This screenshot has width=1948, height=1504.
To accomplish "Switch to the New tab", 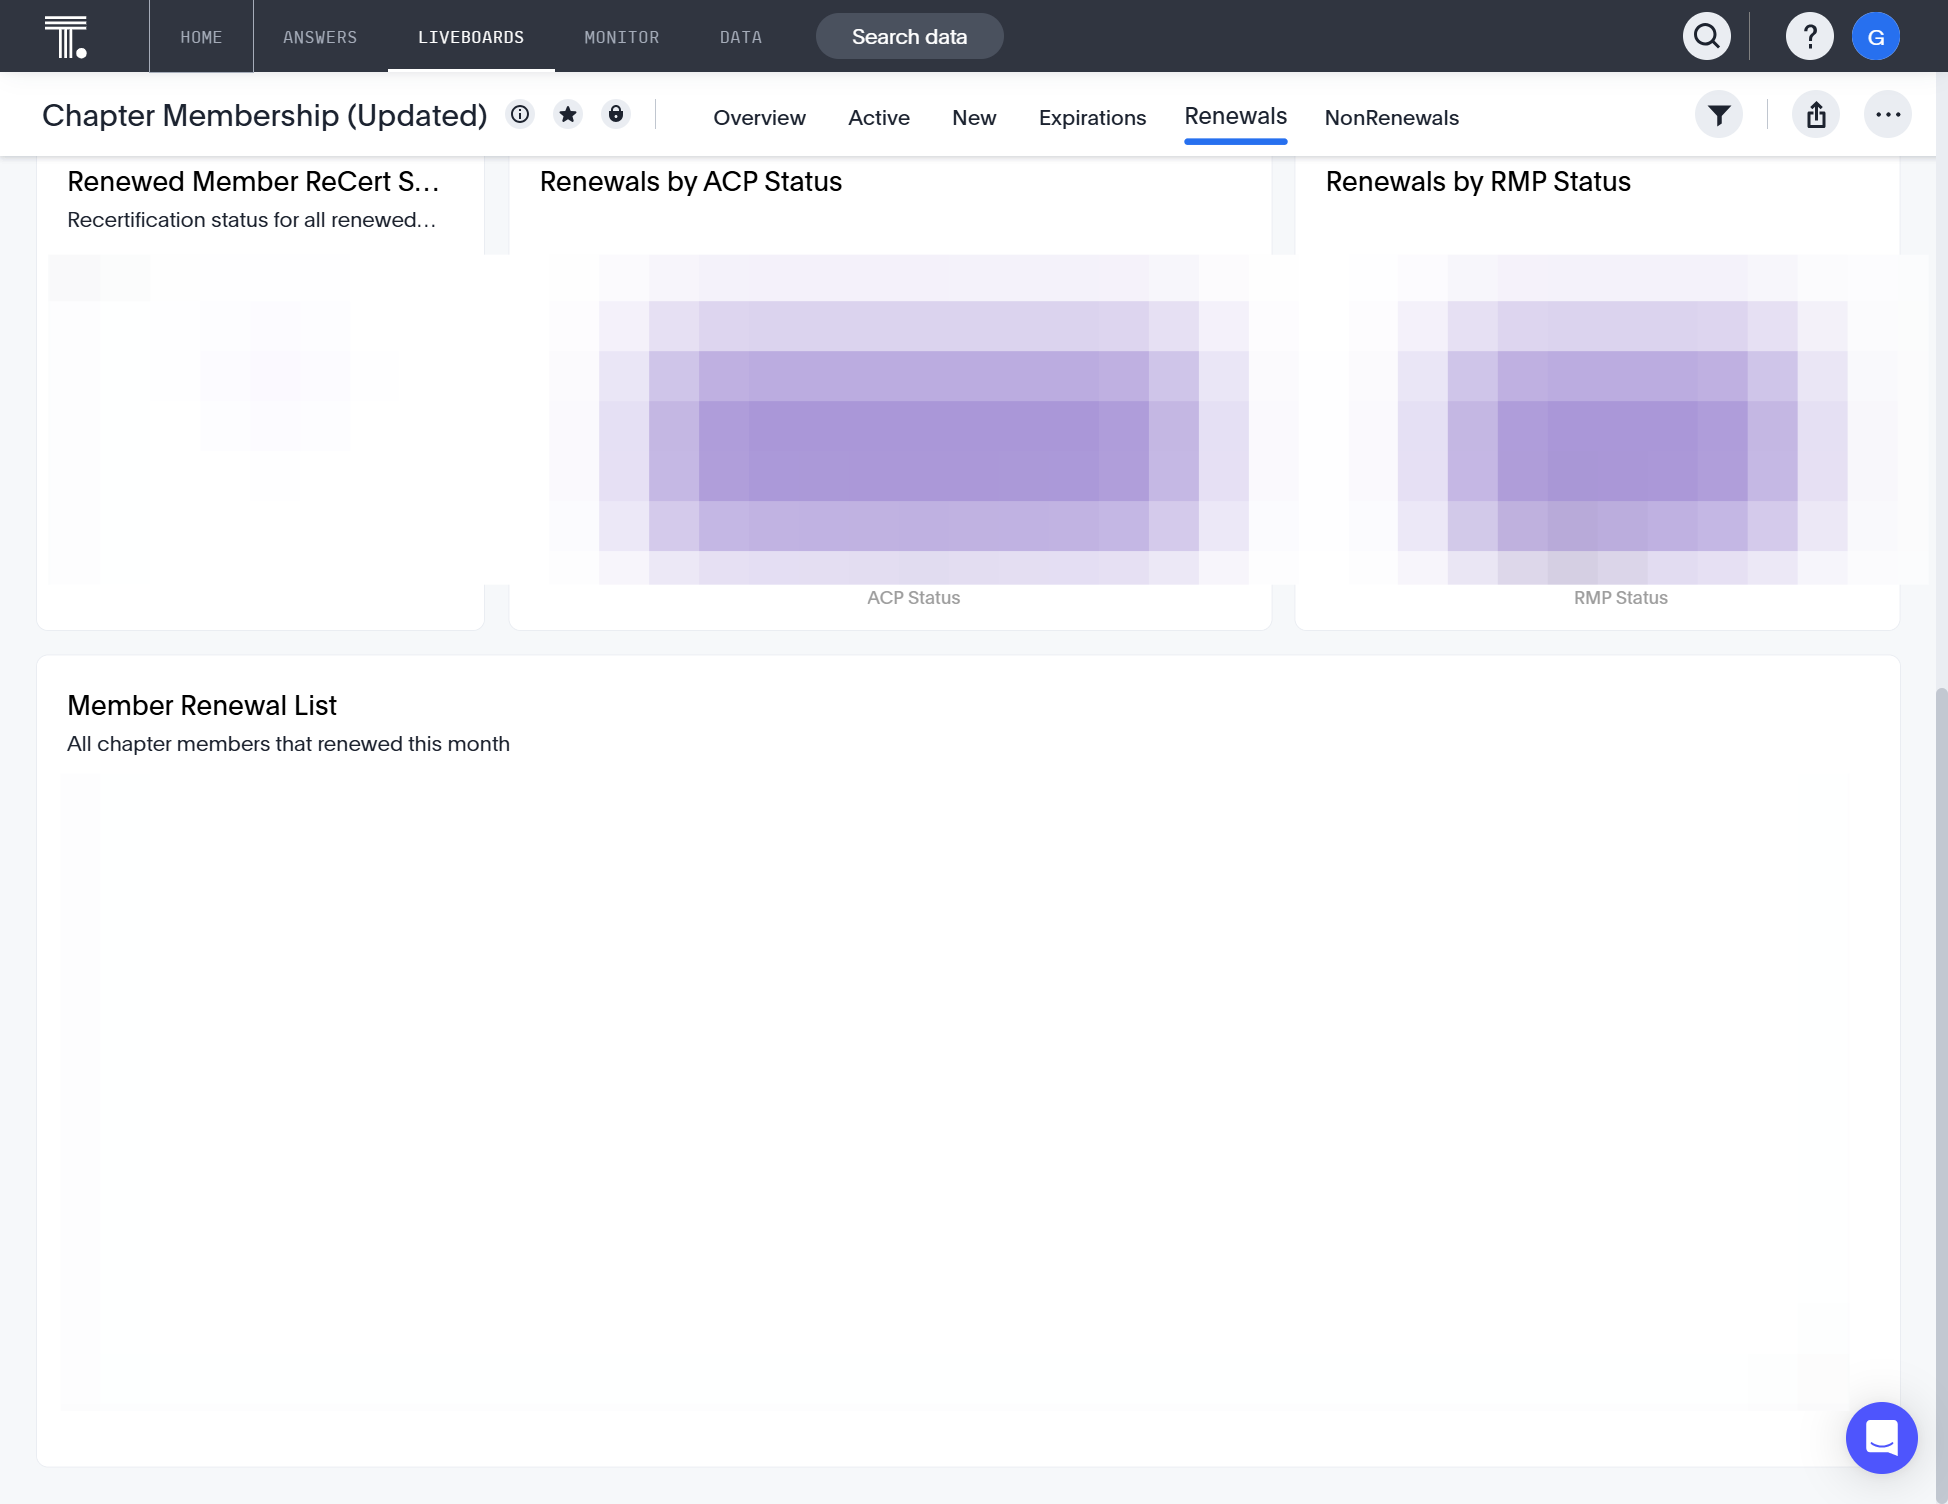I will (974, 118).
